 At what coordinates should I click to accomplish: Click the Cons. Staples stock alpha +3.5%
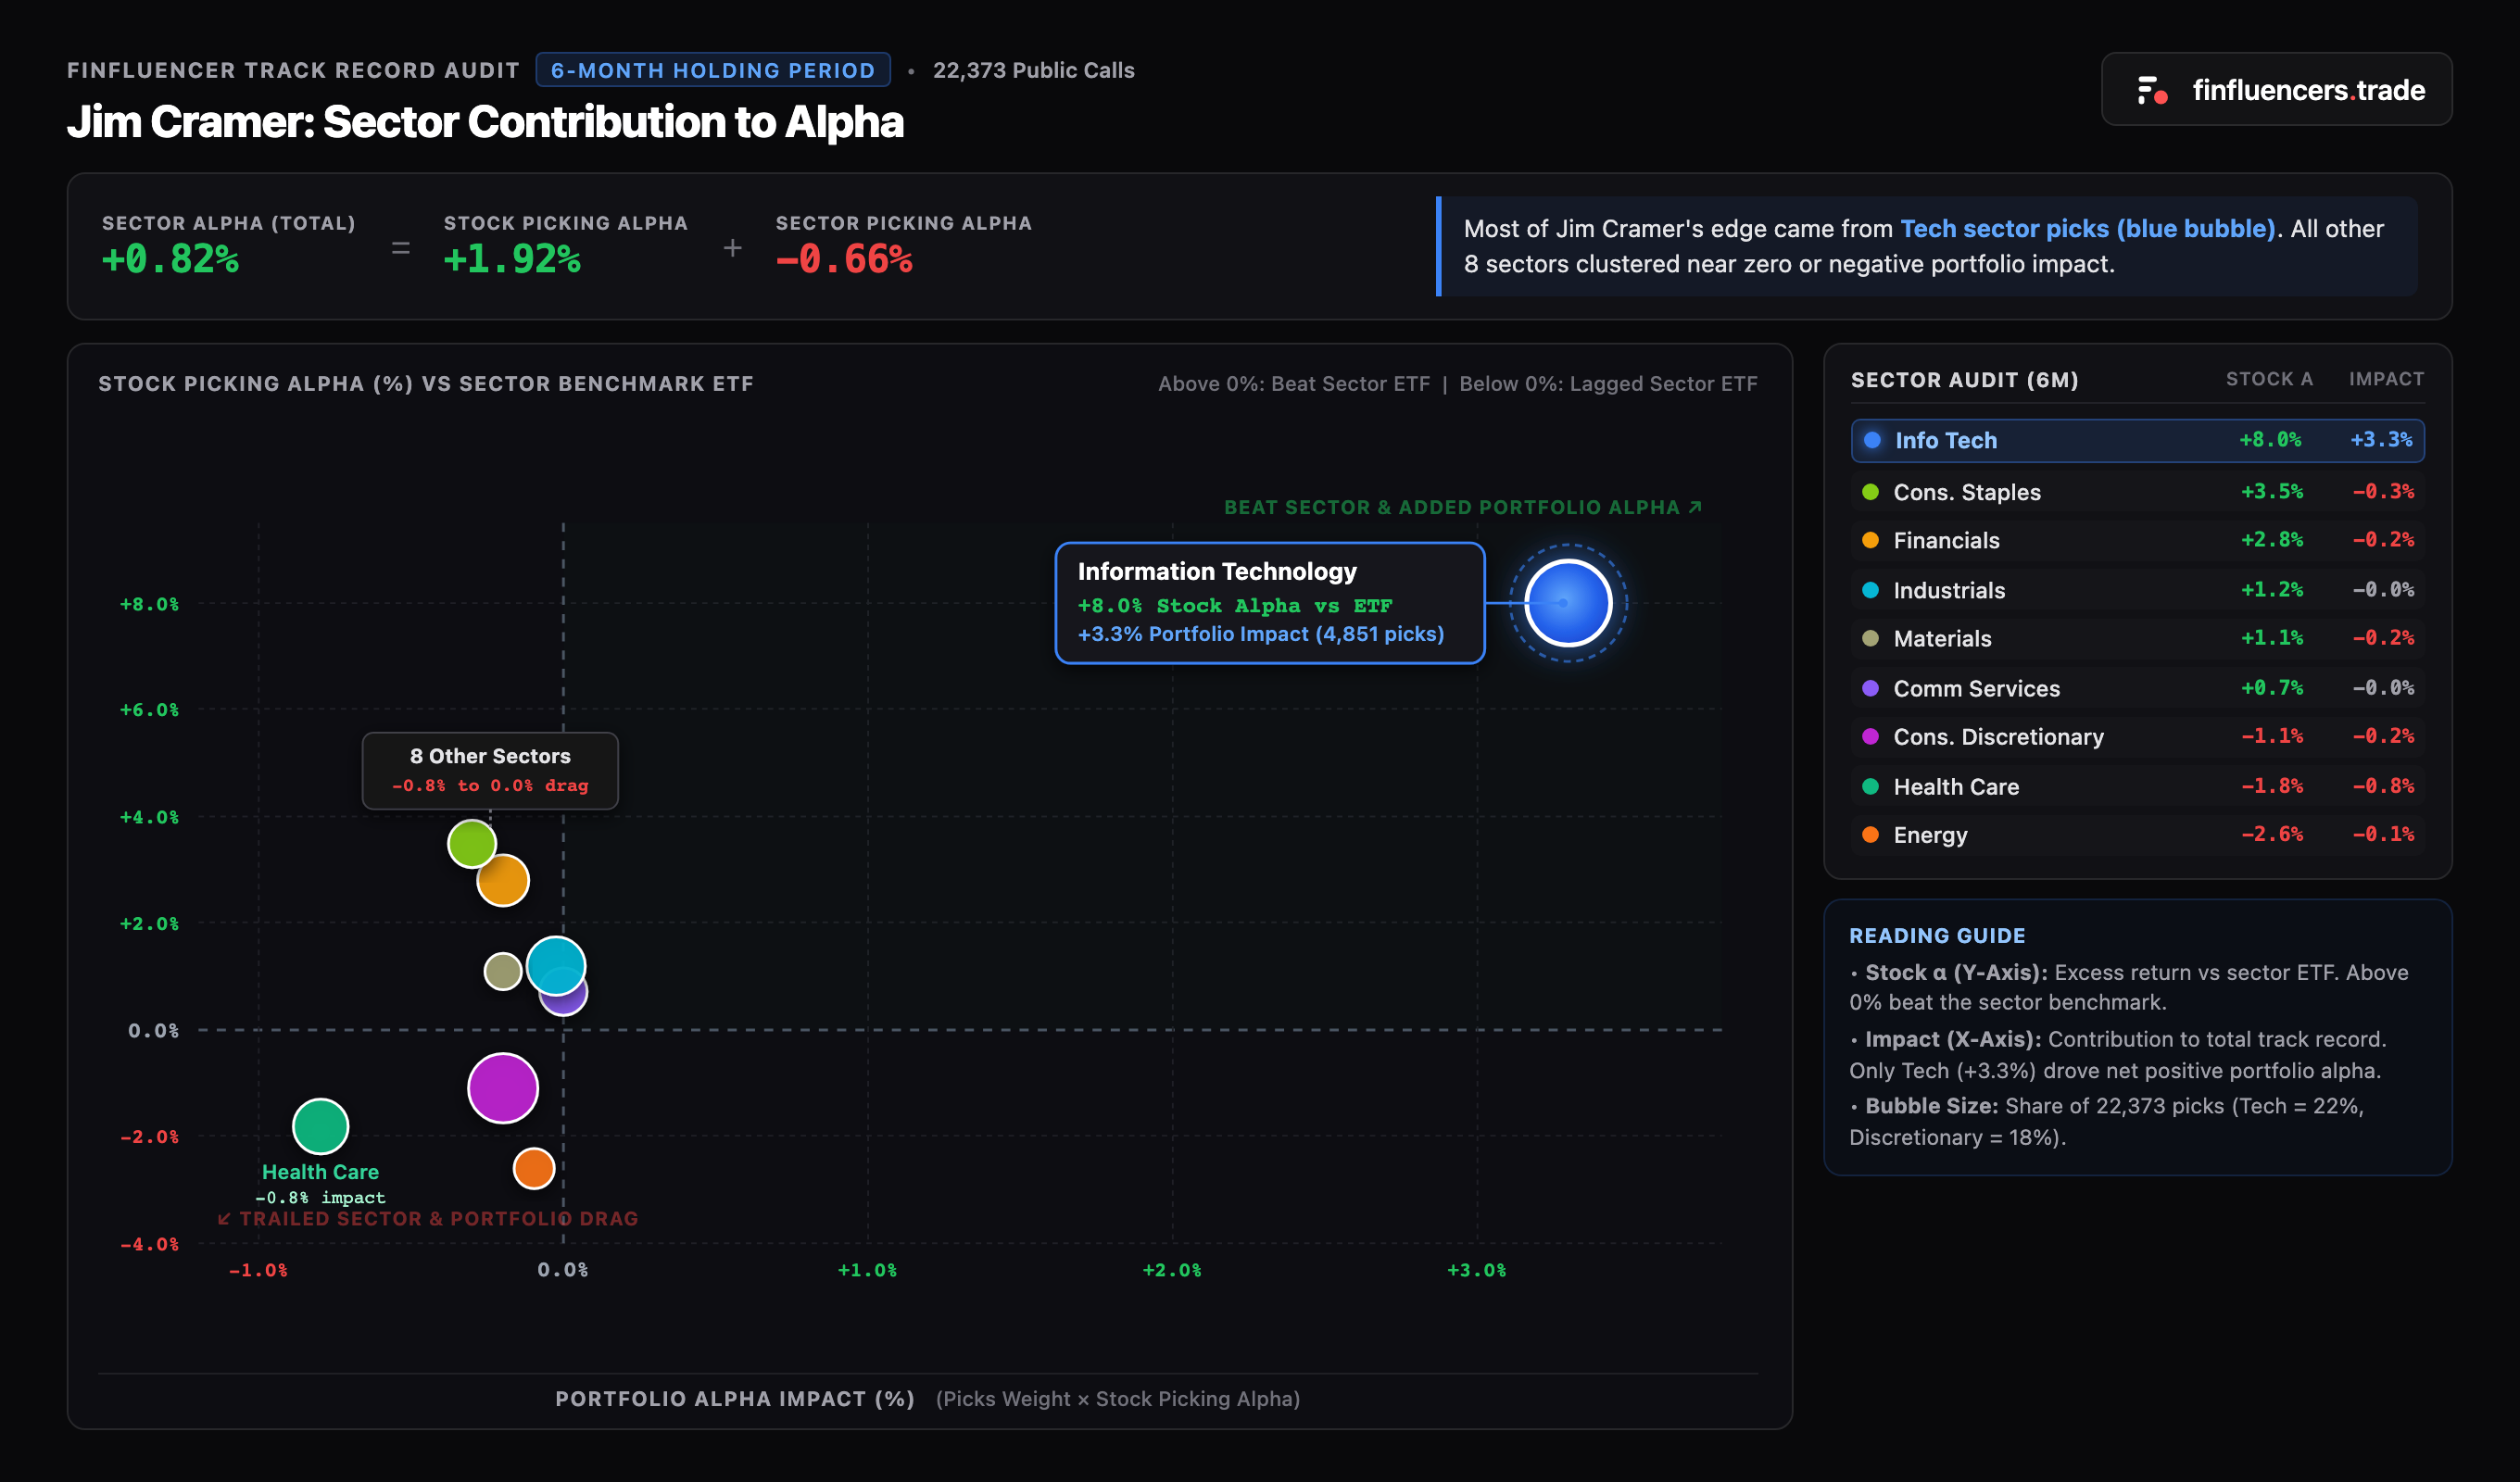click(2271, 491)
